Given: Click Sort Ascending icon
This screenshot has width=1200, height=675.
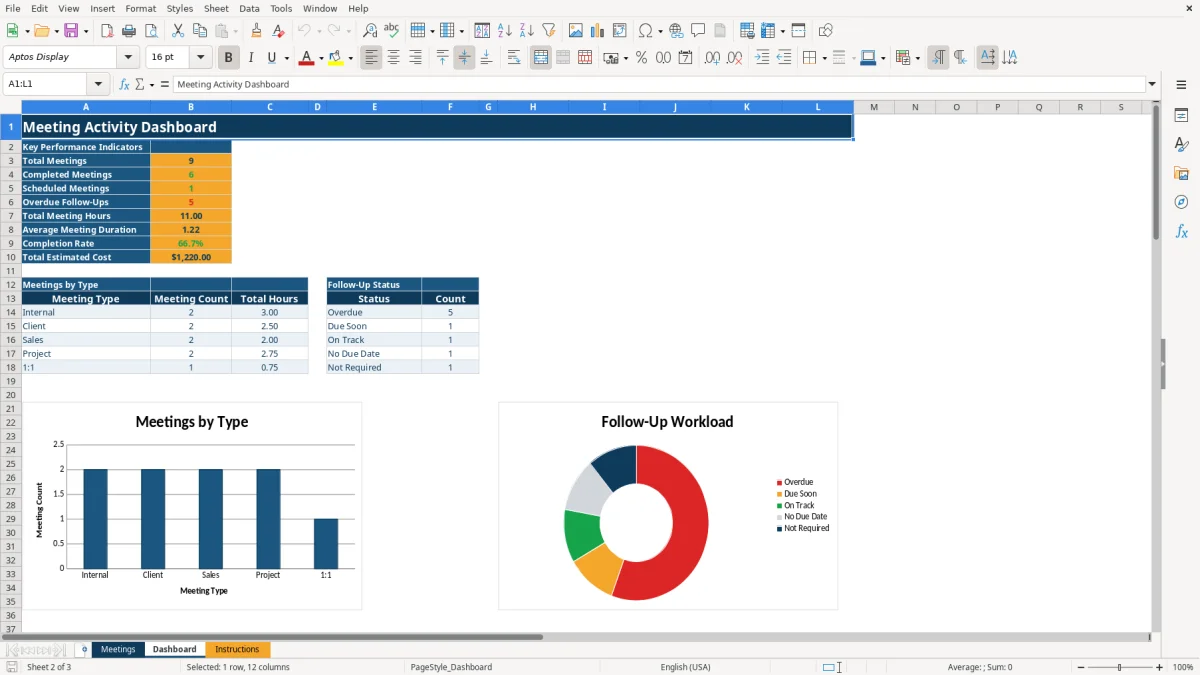Looking at the screenshot, I should tap(504, 31).
